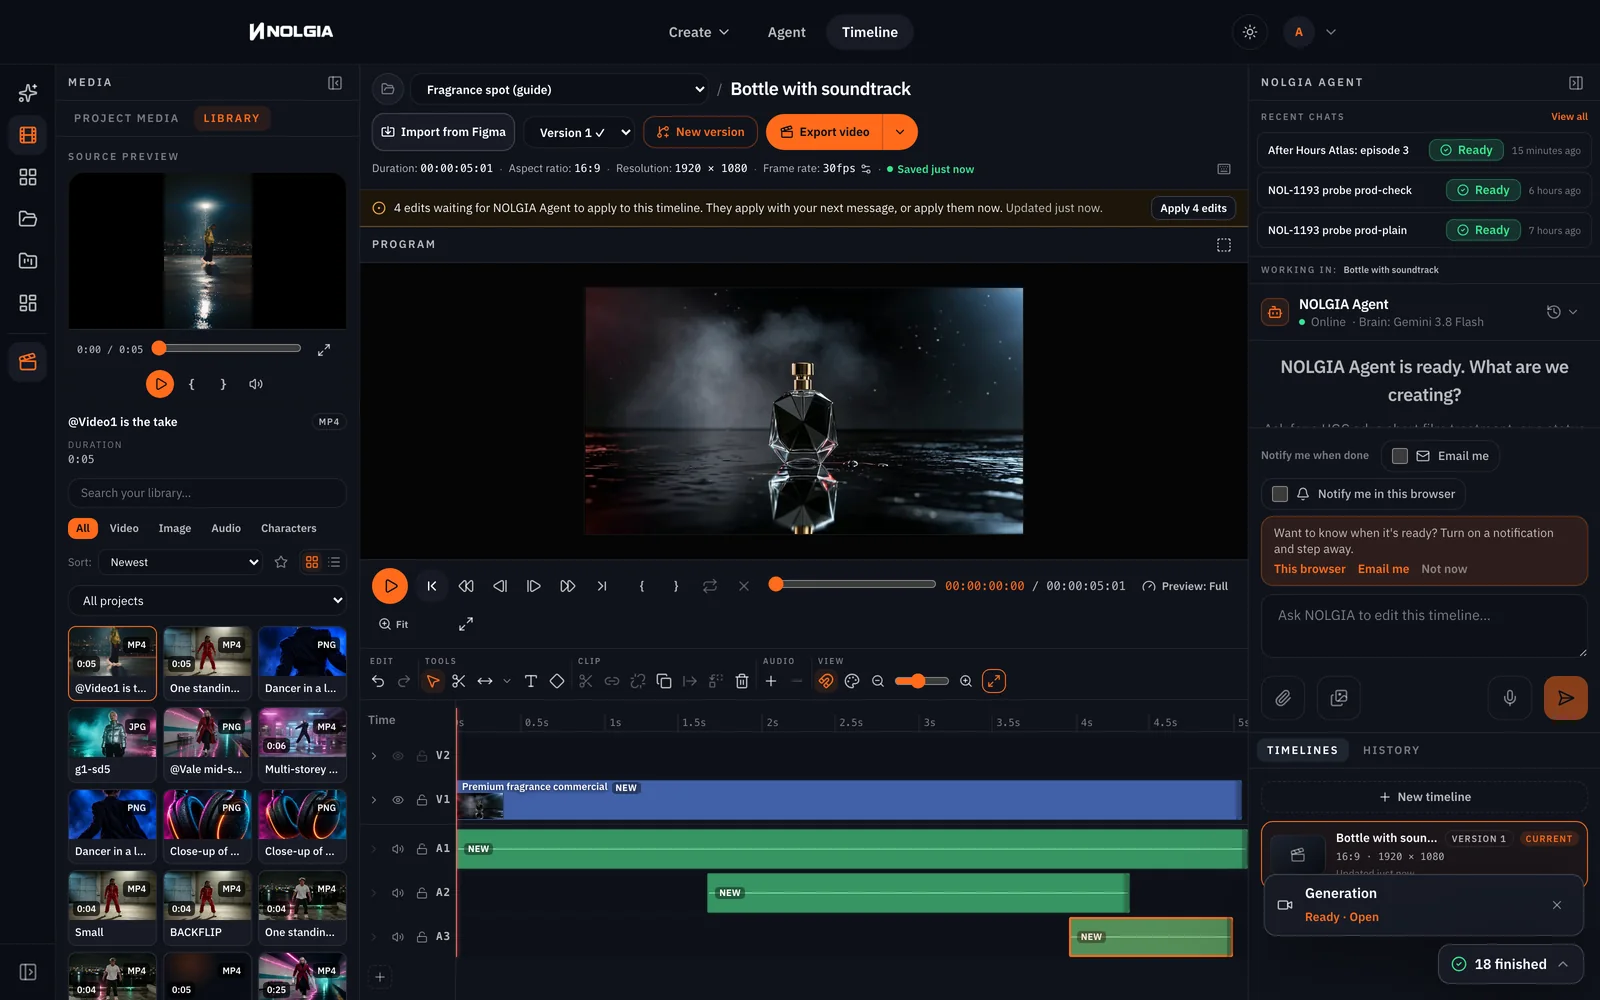Click the undo arrow in the Edit group
The height and width of the screenshot is (1000, 1600).
378,681
